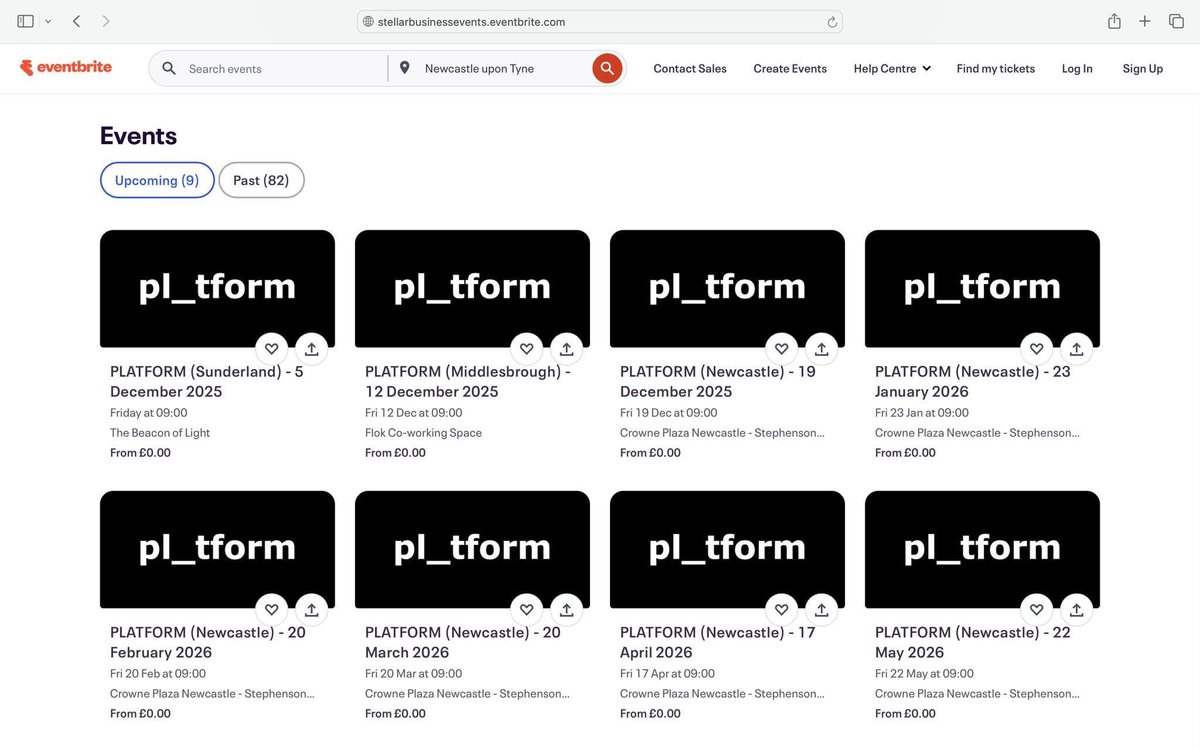Click "The Beacon of Light" venue text
The height and width of the screenshot is (750, 1200).
[160, 433]
